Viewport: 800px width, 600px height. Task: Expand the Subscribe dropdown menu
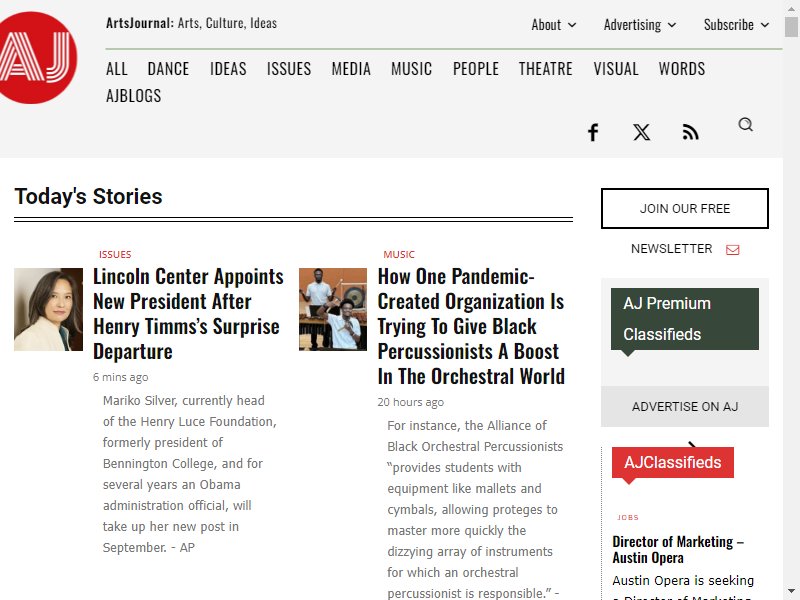[x=736, y=24]
